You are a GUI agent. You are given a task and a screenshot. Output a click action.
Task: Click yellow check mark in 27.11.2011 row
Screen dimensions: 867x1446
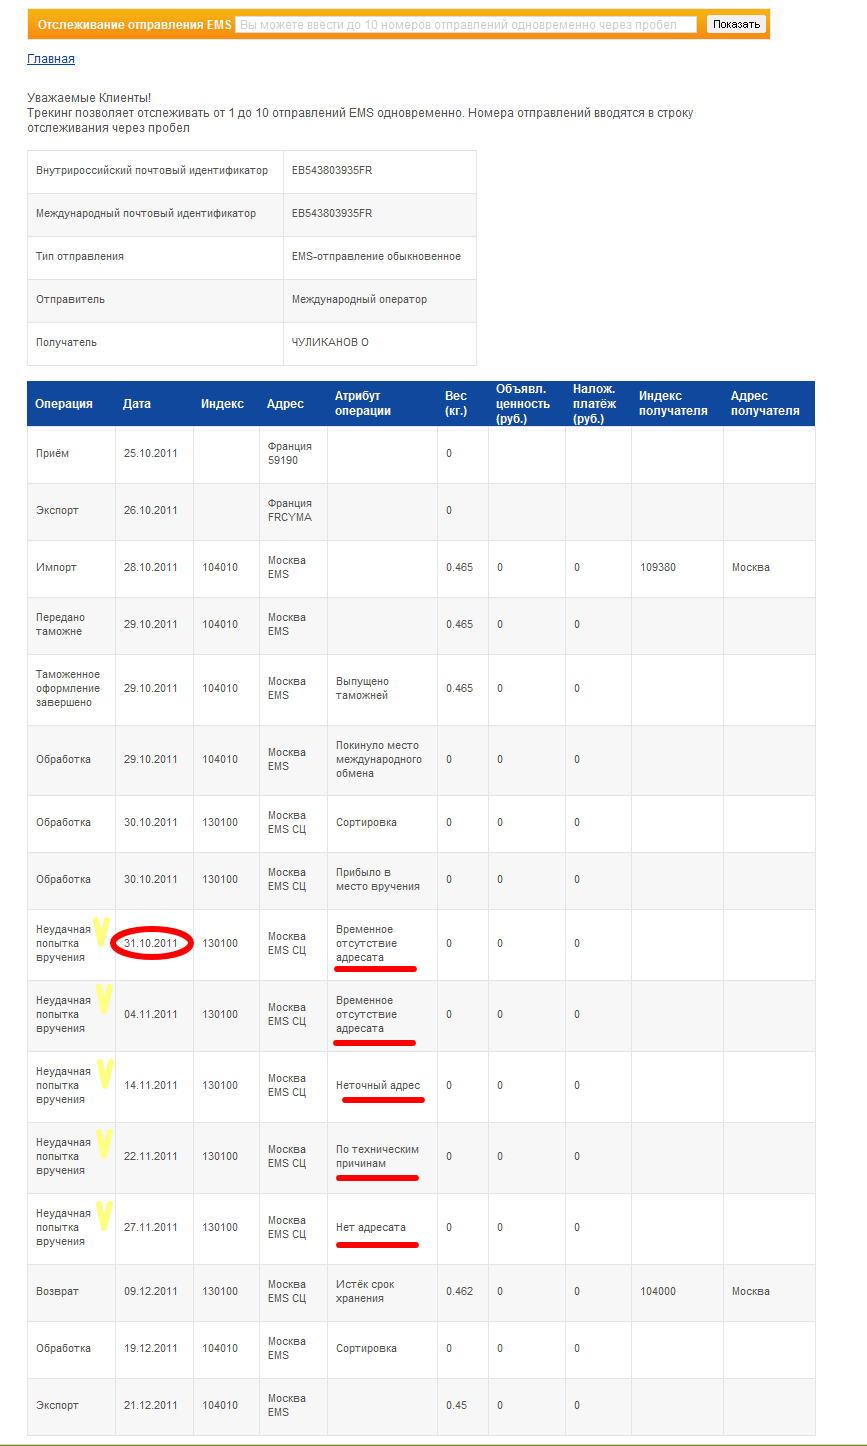point(103,1213)
